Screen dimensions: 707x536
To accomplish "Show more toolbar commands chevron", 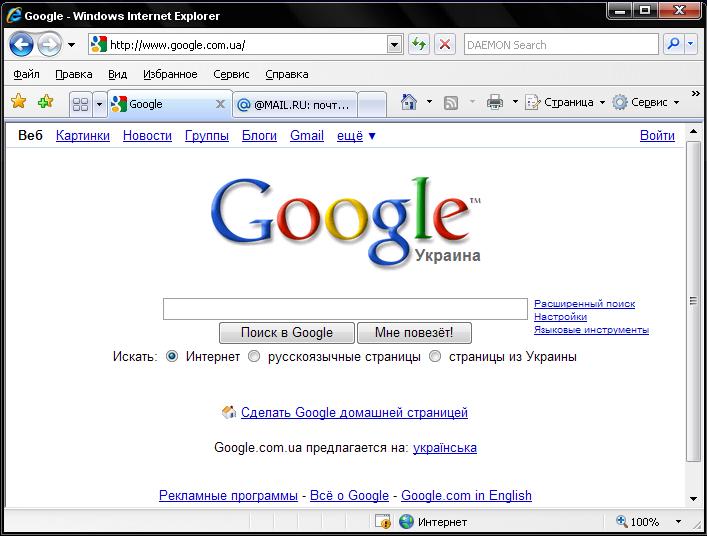I will (x=696, y=93).
